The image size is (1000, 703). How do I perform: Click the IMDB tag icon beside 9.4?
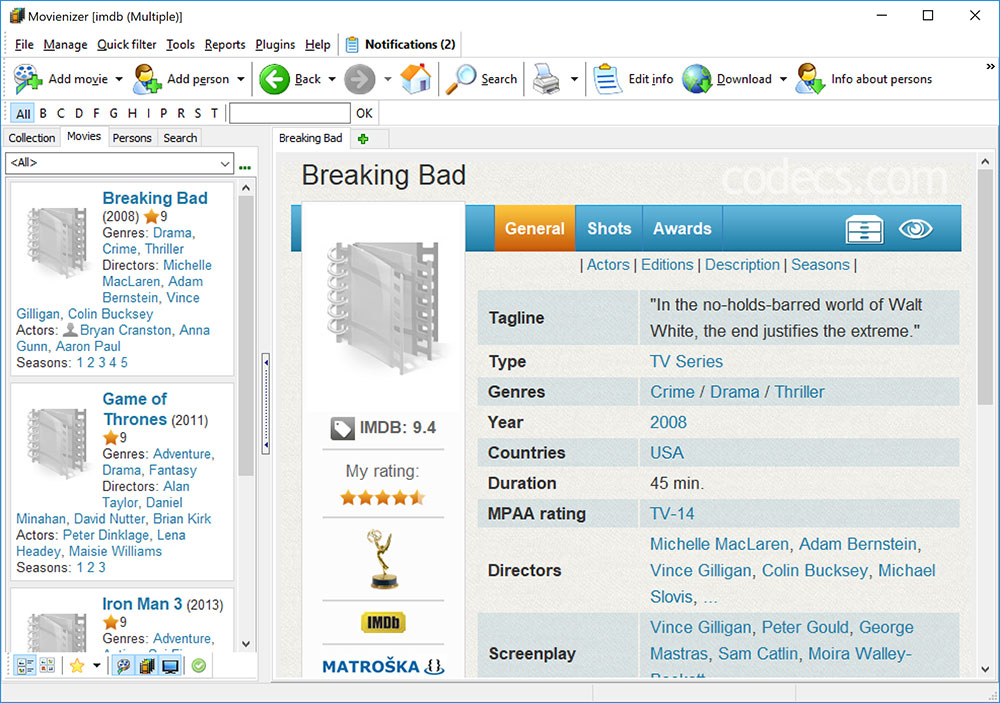(x=342, y=429)
